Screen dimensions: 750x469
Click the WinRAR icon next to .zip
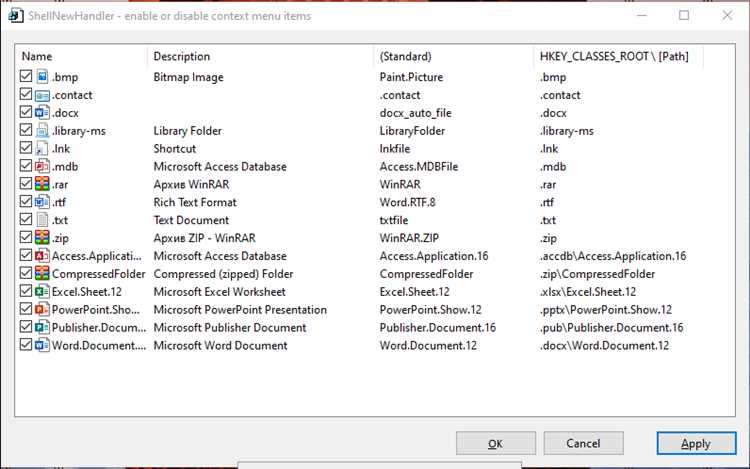[x=42, y=238]
